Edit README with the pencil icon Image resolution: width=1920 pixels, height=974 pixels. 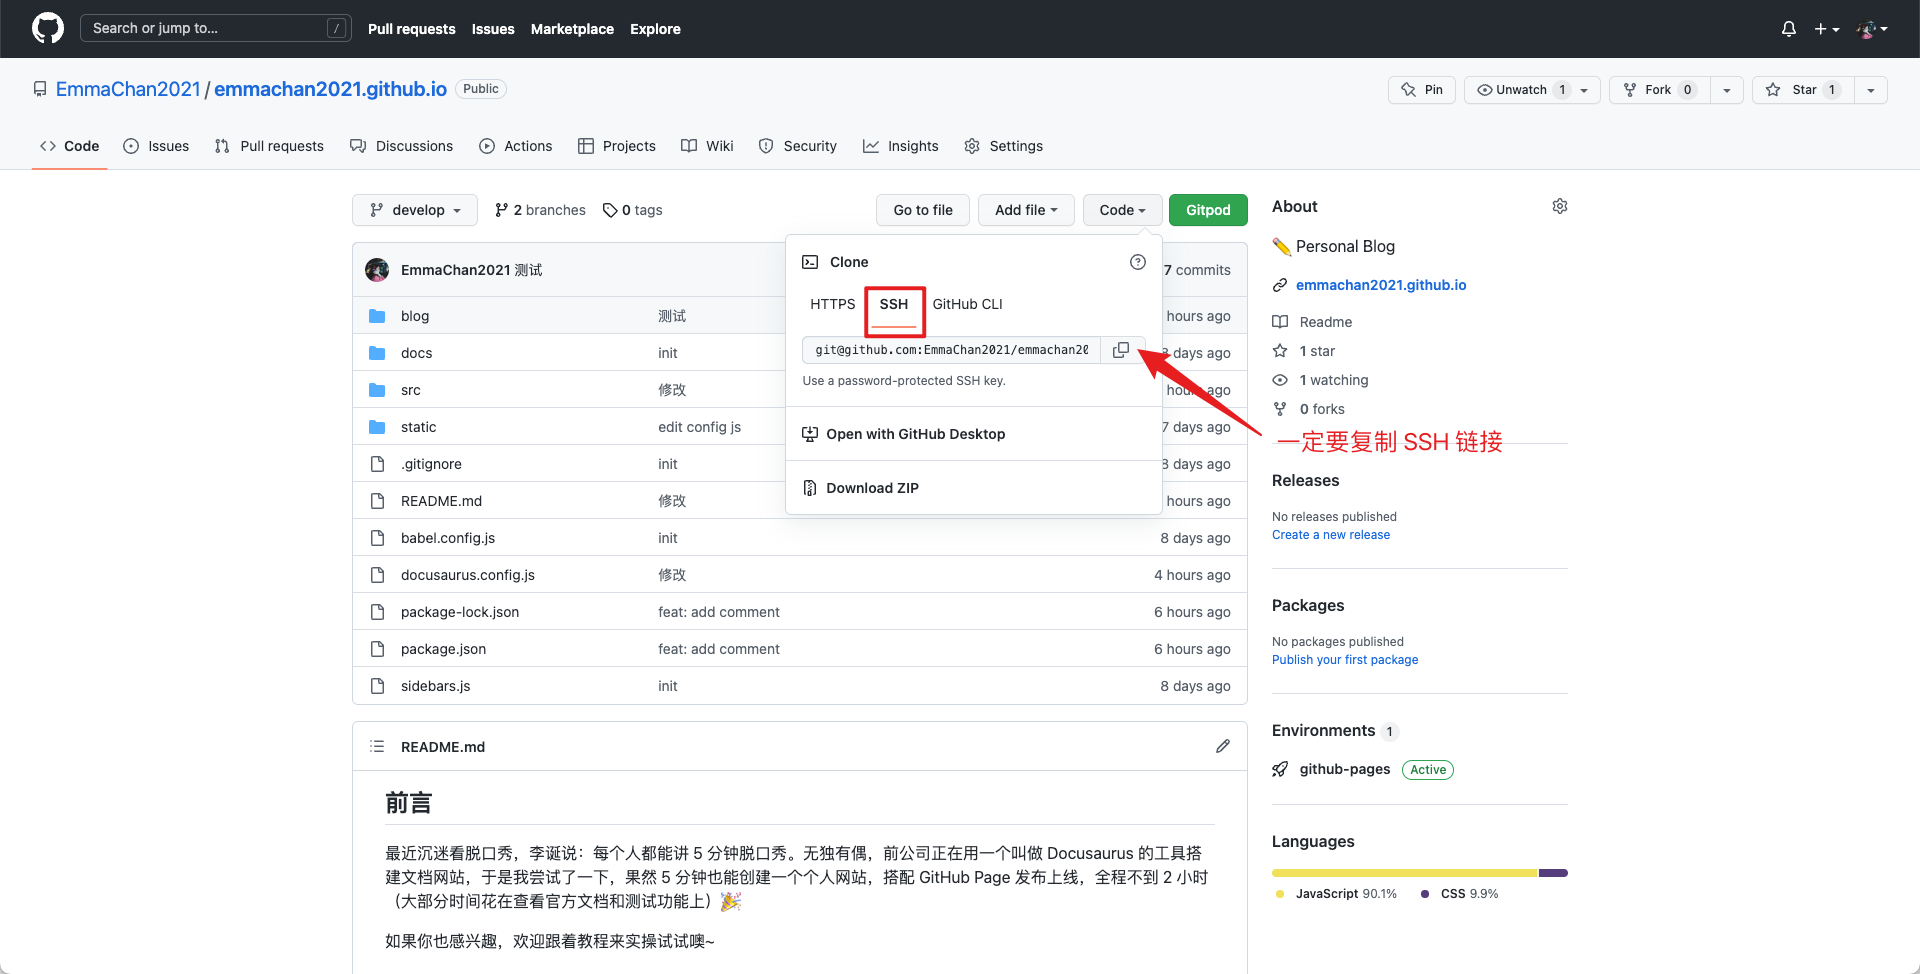pos(1223,746)
